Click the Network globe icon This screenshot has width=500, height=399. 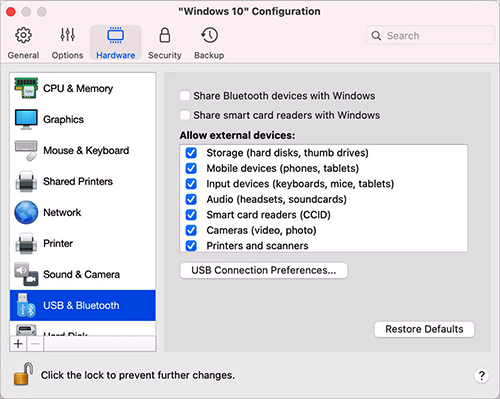26,212
